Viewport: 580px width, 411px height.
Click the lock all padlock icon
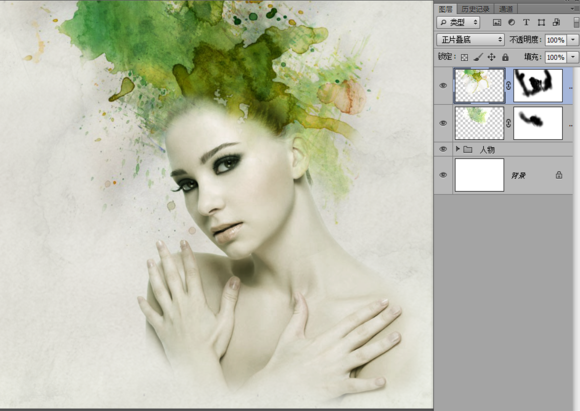pos(505,57)
